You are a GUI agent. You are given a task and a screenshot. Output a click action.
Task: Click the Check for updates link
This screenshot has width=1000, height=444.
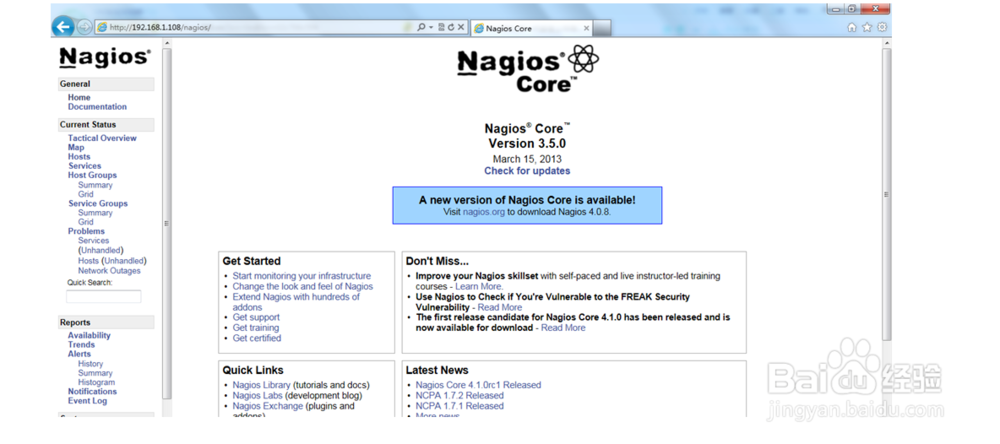tap(527, 171)
